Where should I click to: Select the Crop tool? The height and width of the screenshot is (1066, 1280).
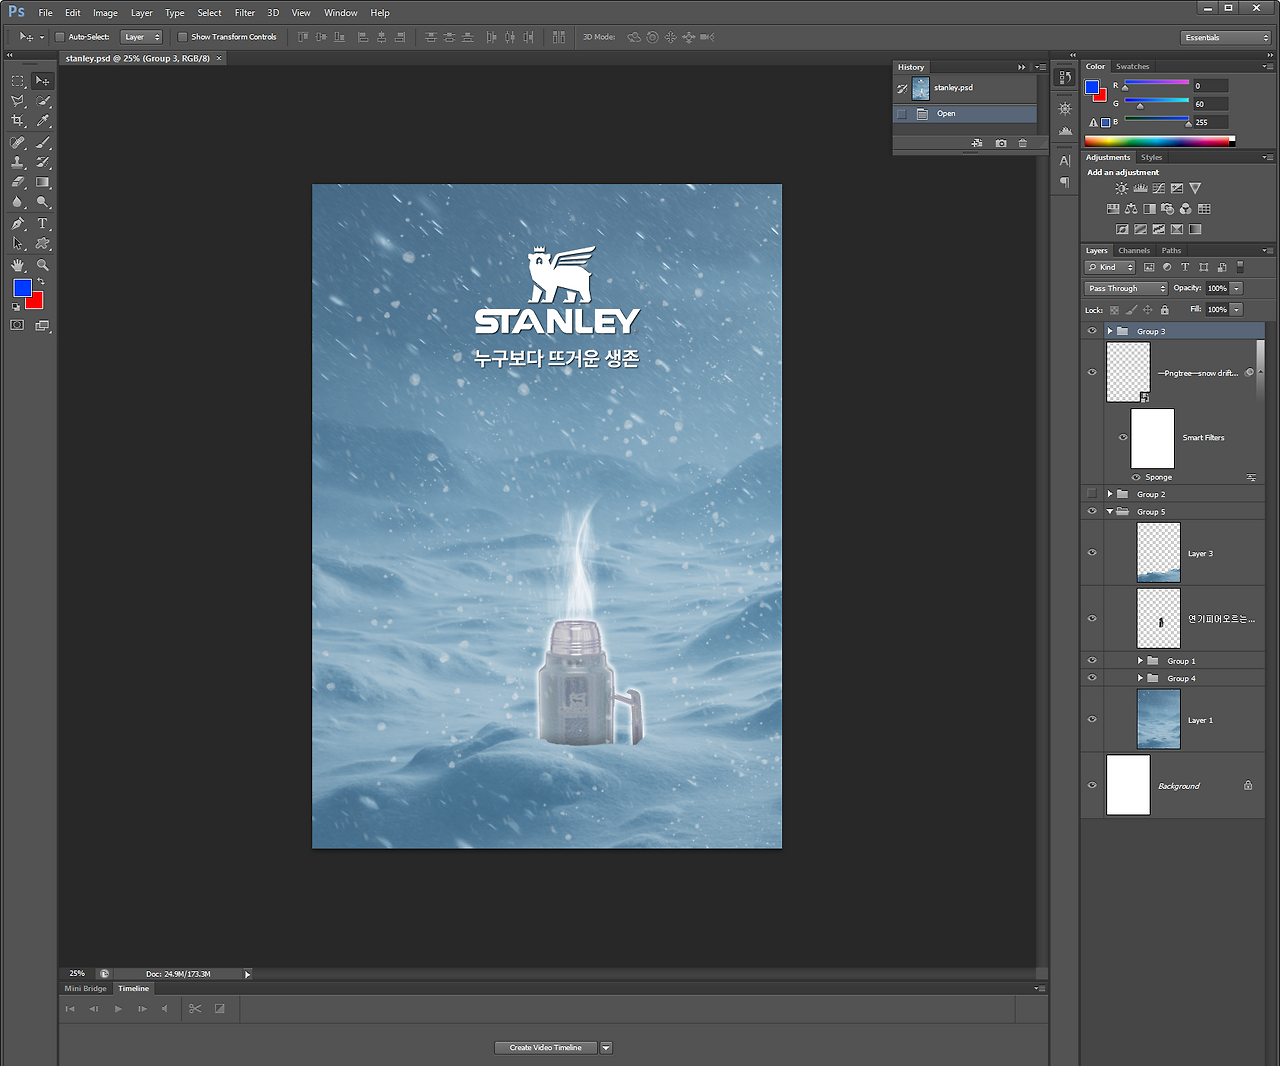pyautogui.click(x=17, y=121)
